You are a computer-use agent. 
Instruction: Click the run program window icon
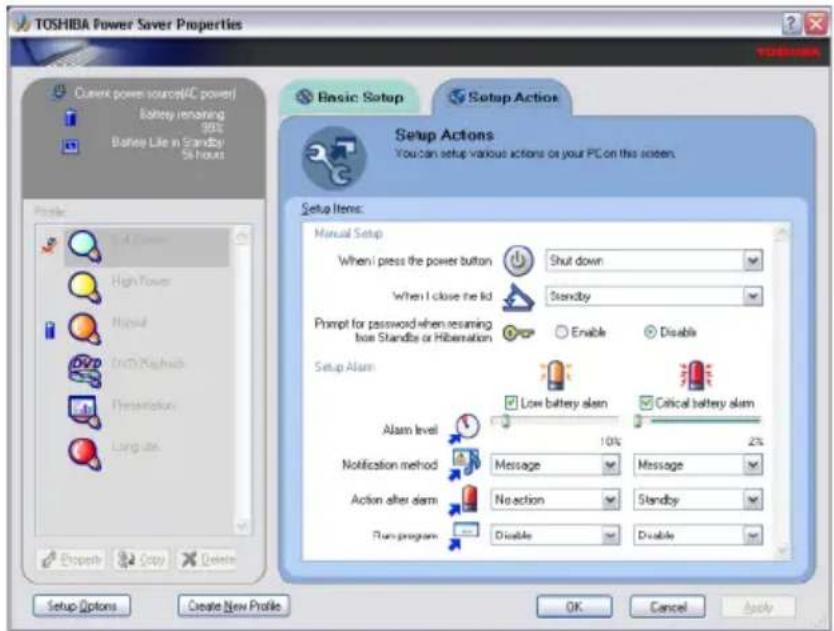click(x=463, y=536)
